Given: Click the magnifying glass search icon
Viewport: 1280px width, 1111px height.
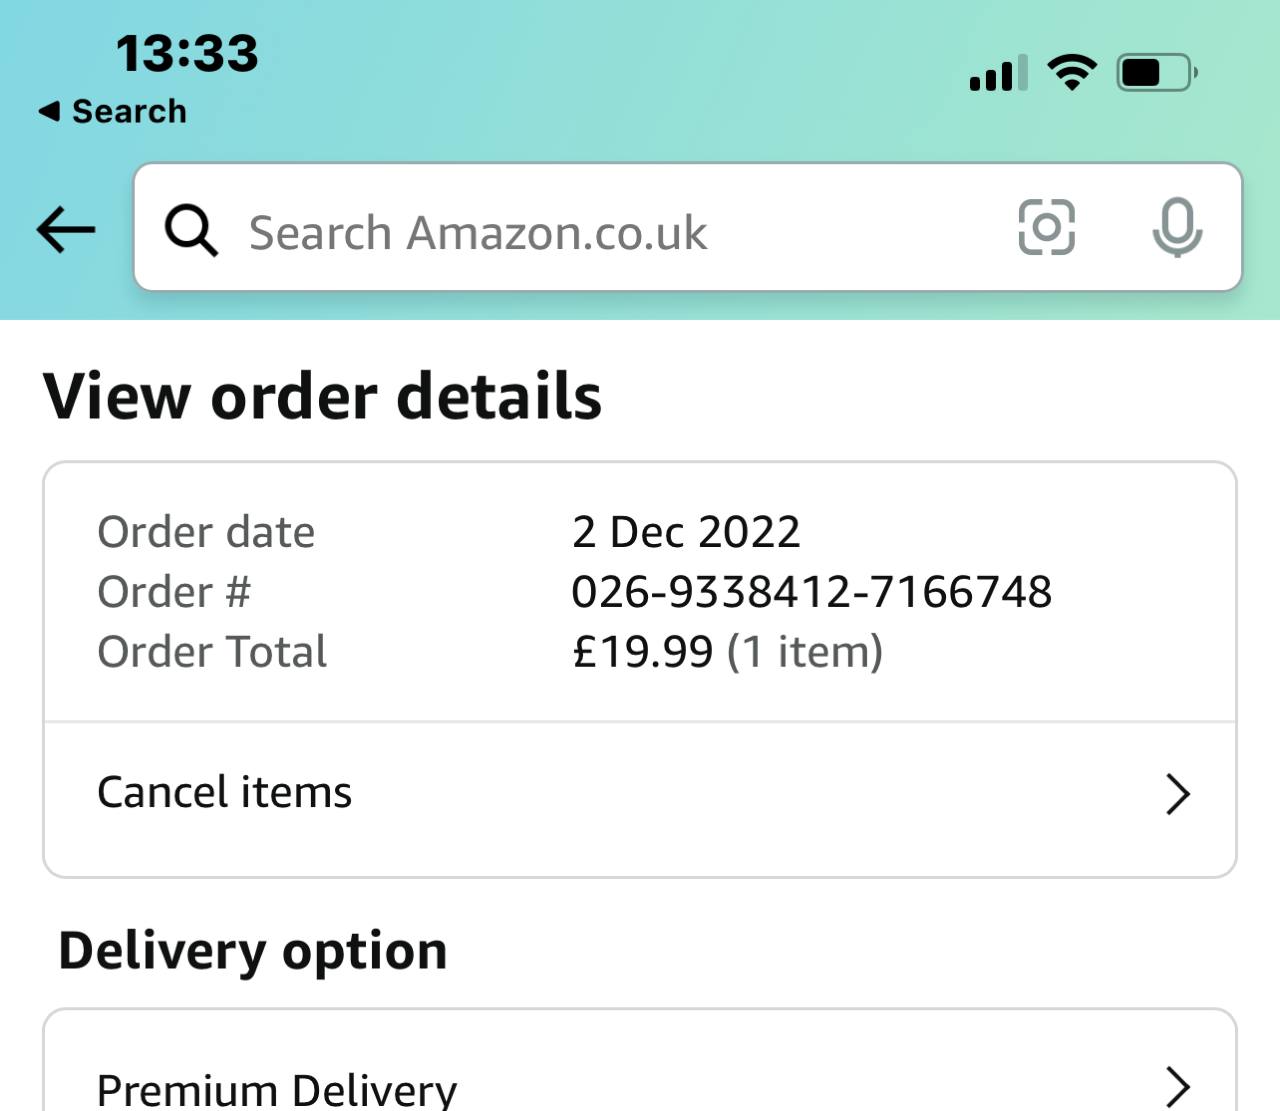Looking at the screenshot, I should pos(191,230).
